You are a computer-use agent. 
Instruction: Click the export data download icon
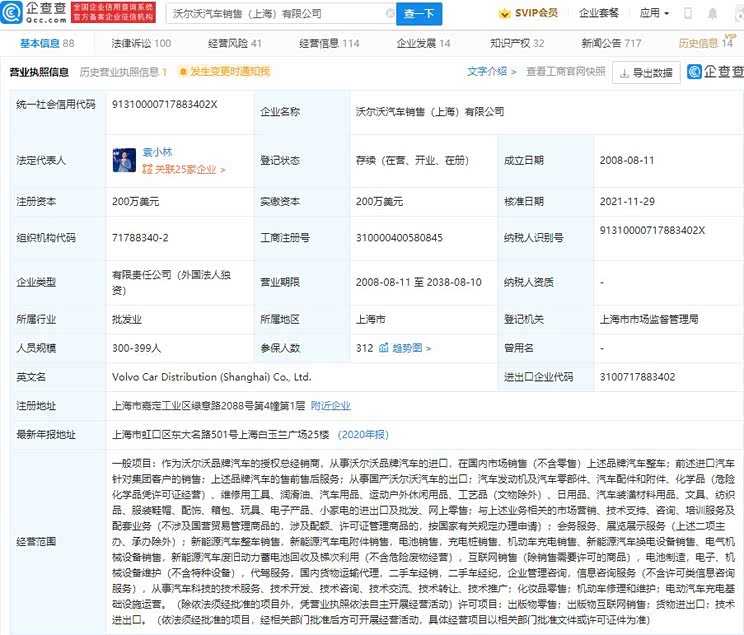(624, 73)
